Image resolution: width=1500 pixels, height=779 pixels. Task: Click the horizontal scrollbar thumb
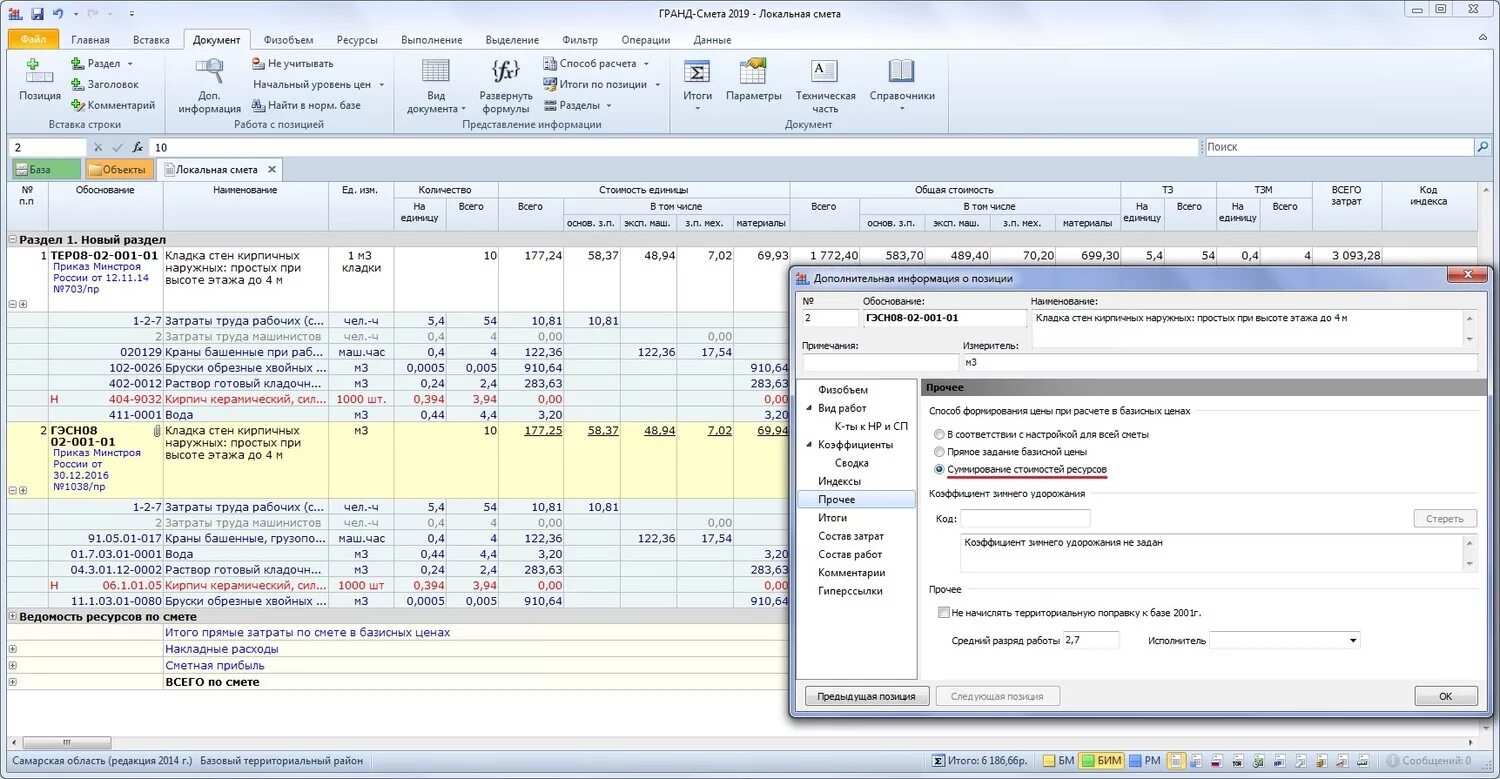click(67, 743)
